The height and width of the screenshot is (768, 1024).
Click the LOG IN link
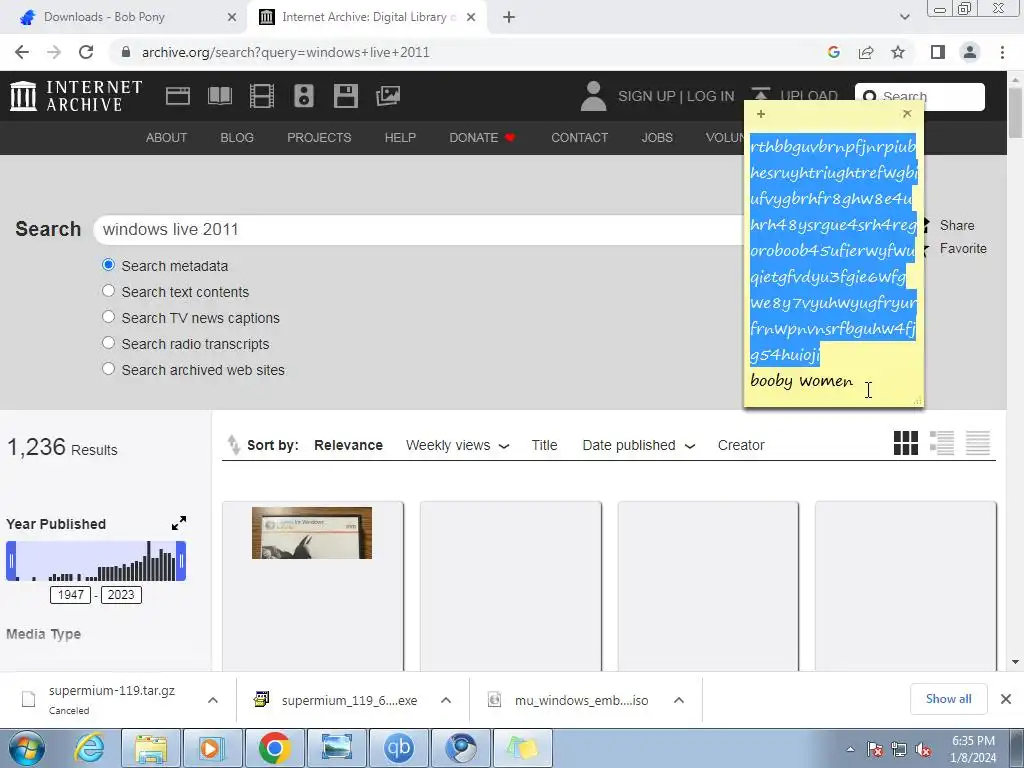[x=711, y=96]
